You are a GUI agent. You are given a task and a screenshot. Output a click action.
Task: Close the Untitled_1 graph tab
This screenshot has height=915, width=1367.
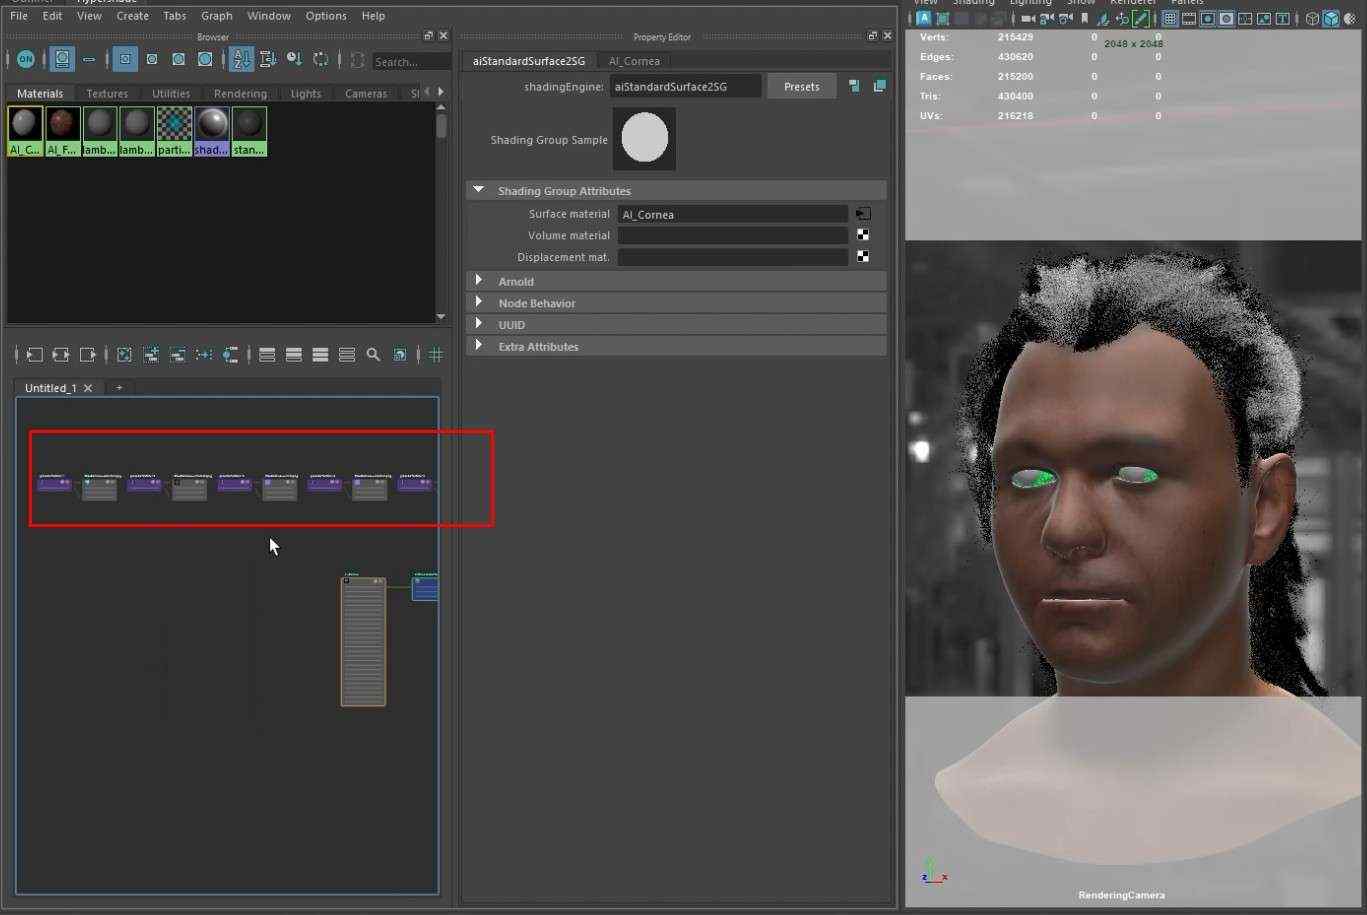pyautogui.click(x=88, y=388)
